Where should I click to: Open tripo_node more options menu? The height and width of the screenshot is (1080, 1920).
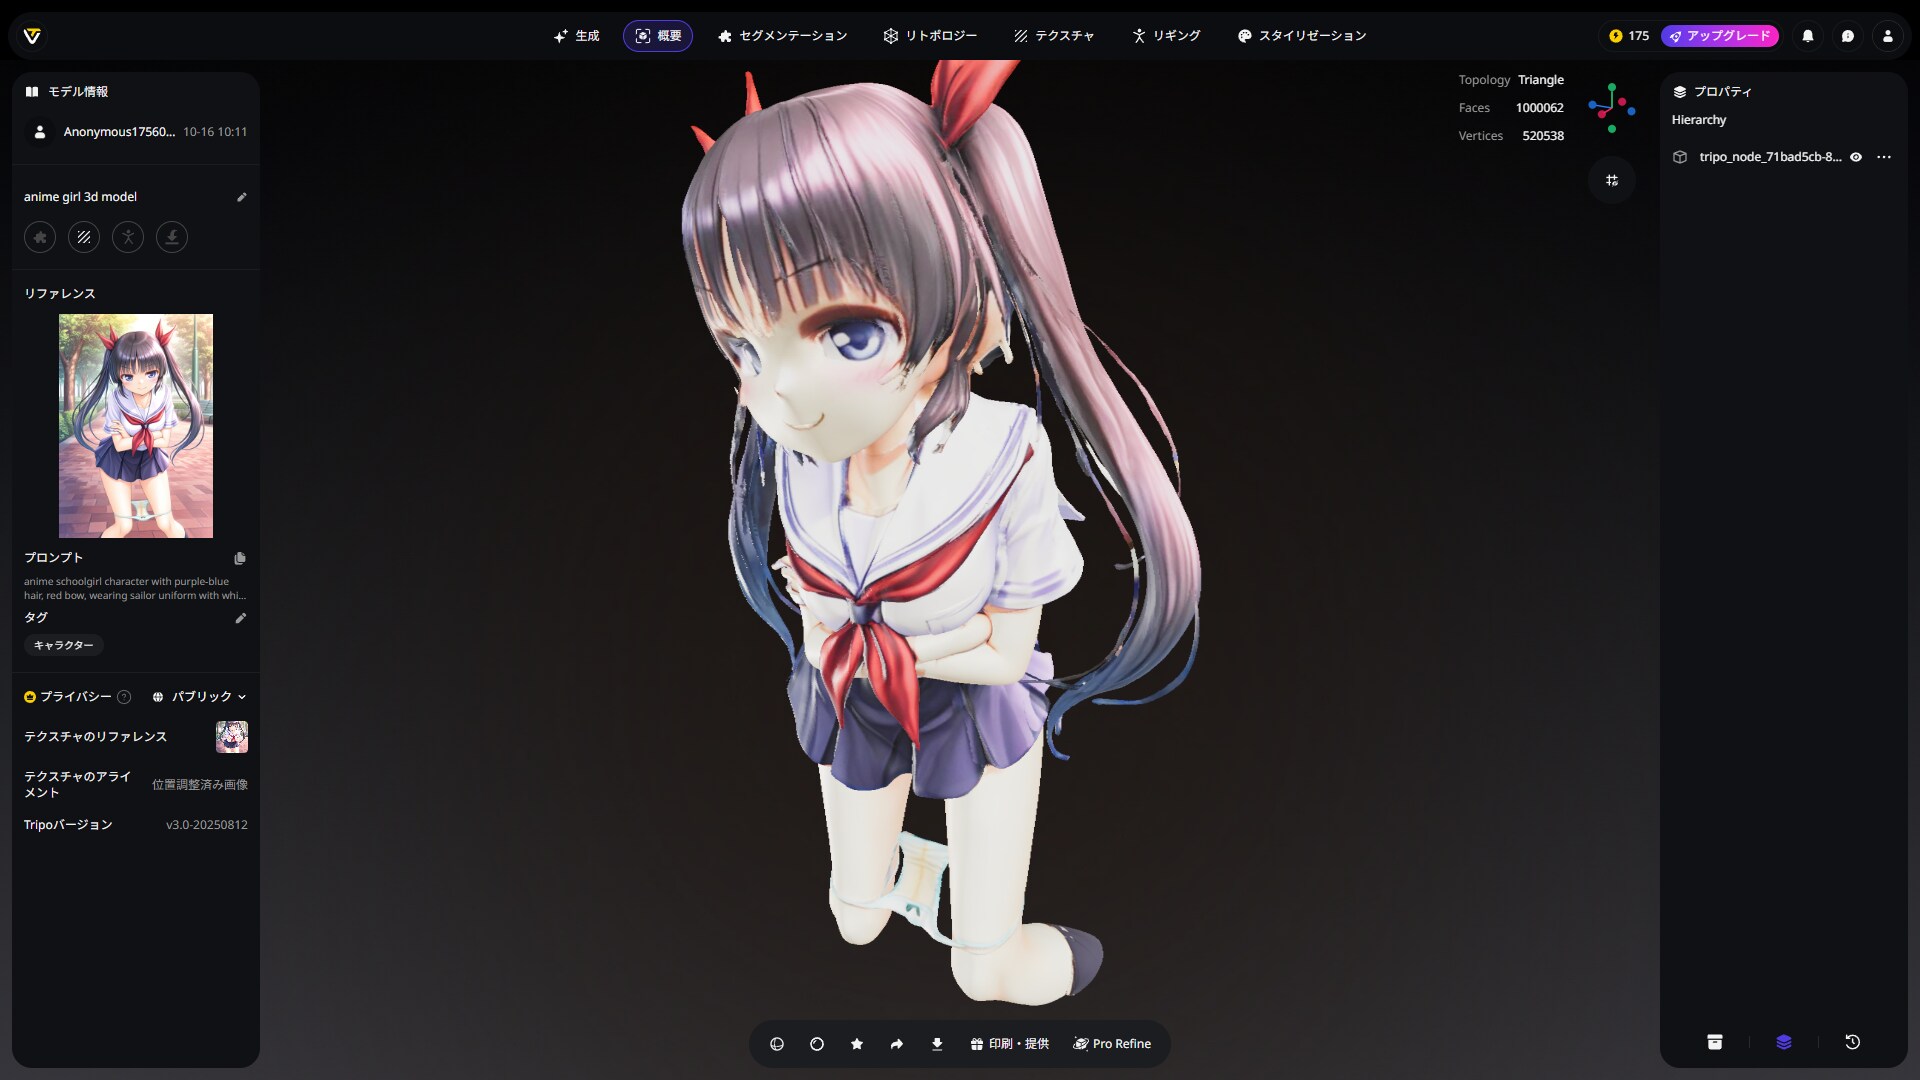click(x=1884, y=157)
